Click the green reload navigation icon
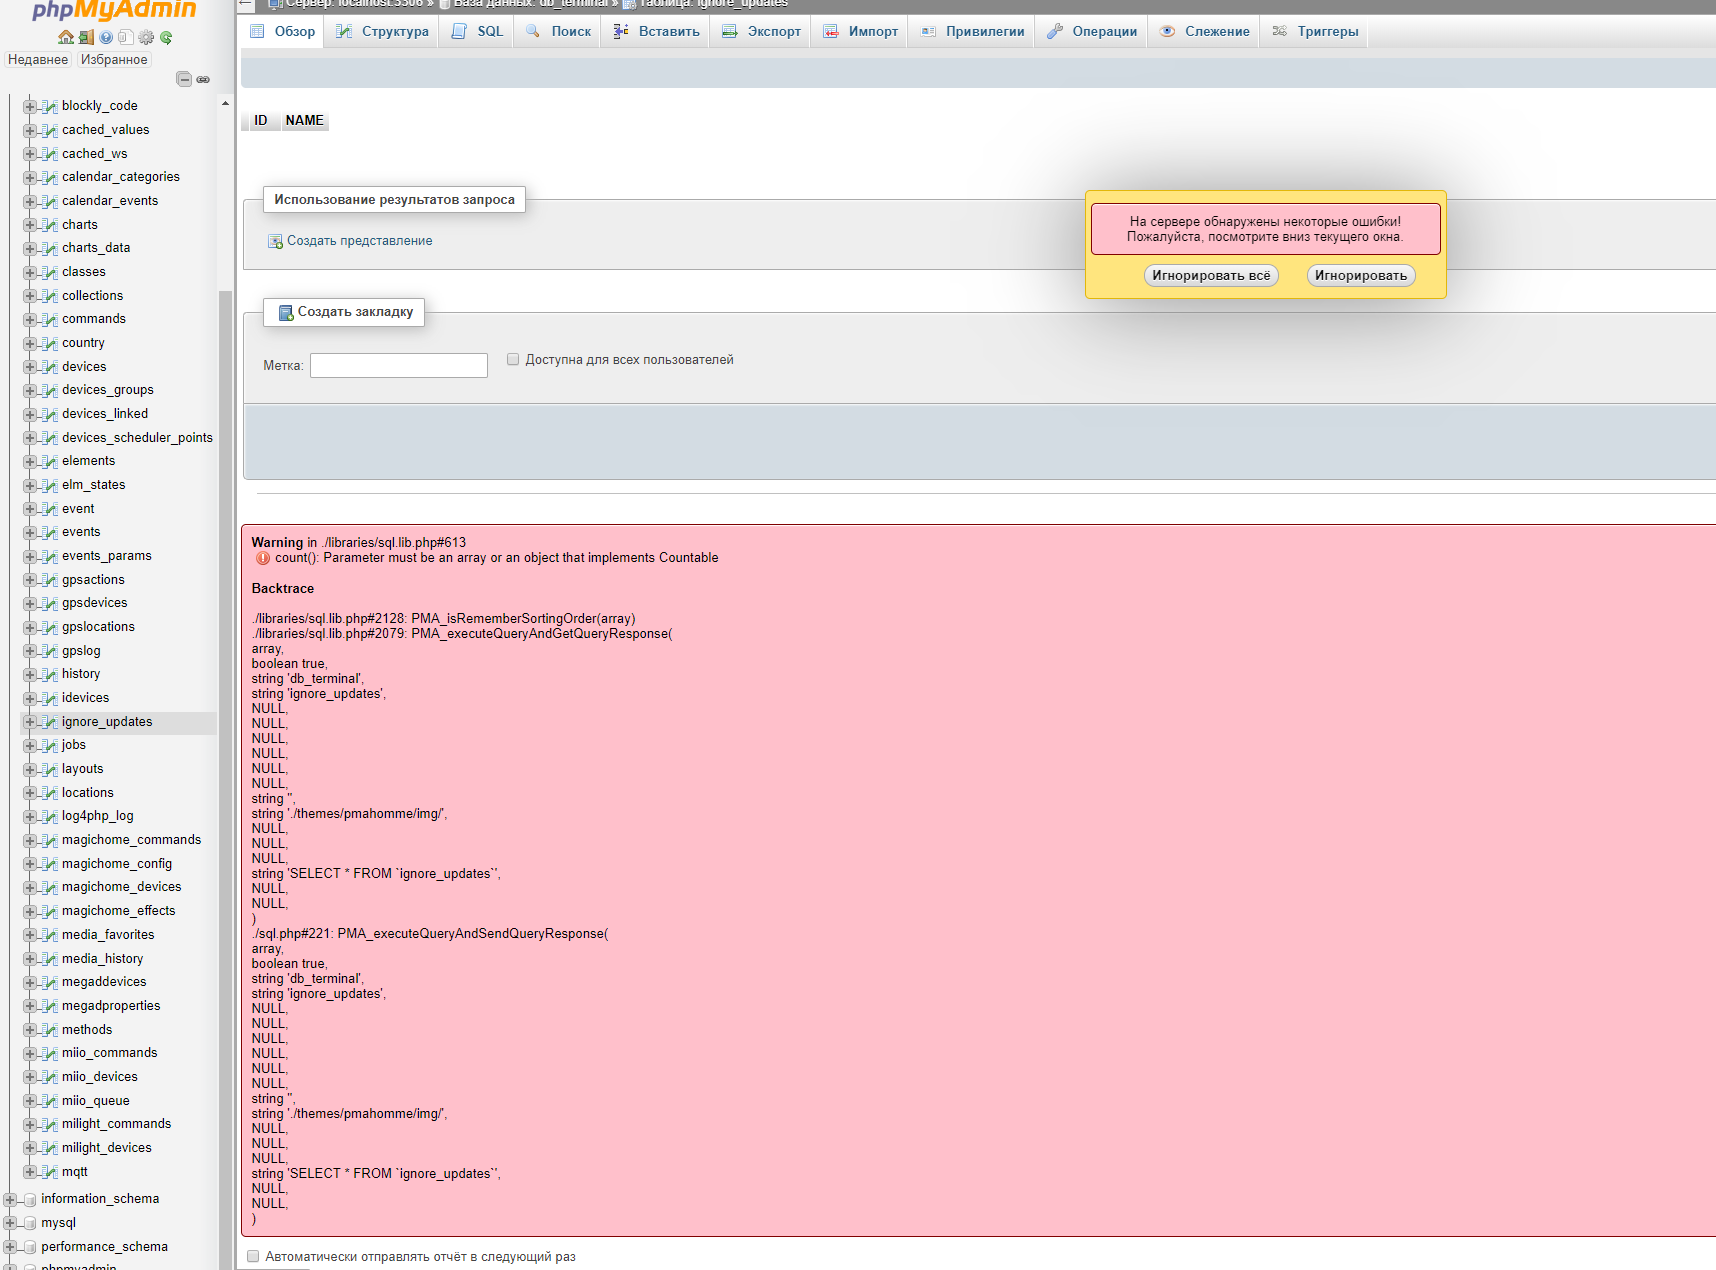 click(x=166, y=38)
